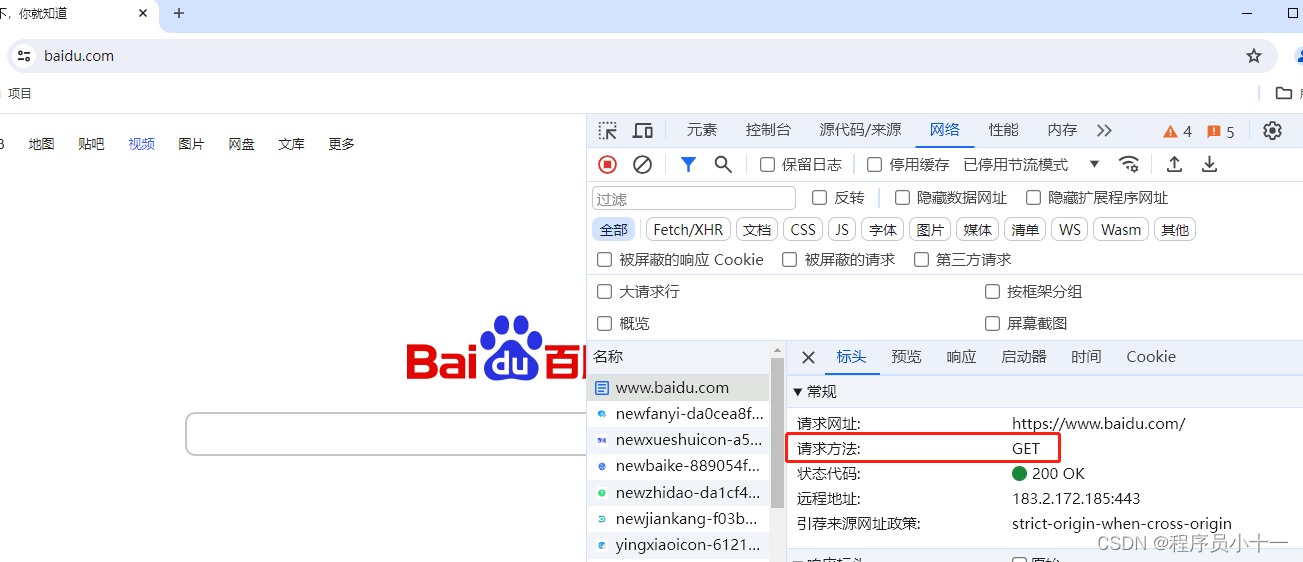Open the 贴吧 link on Baidu page
The width and height of the screenshot is (1303, 562).
pyautogui.click(x=91, y=144)
